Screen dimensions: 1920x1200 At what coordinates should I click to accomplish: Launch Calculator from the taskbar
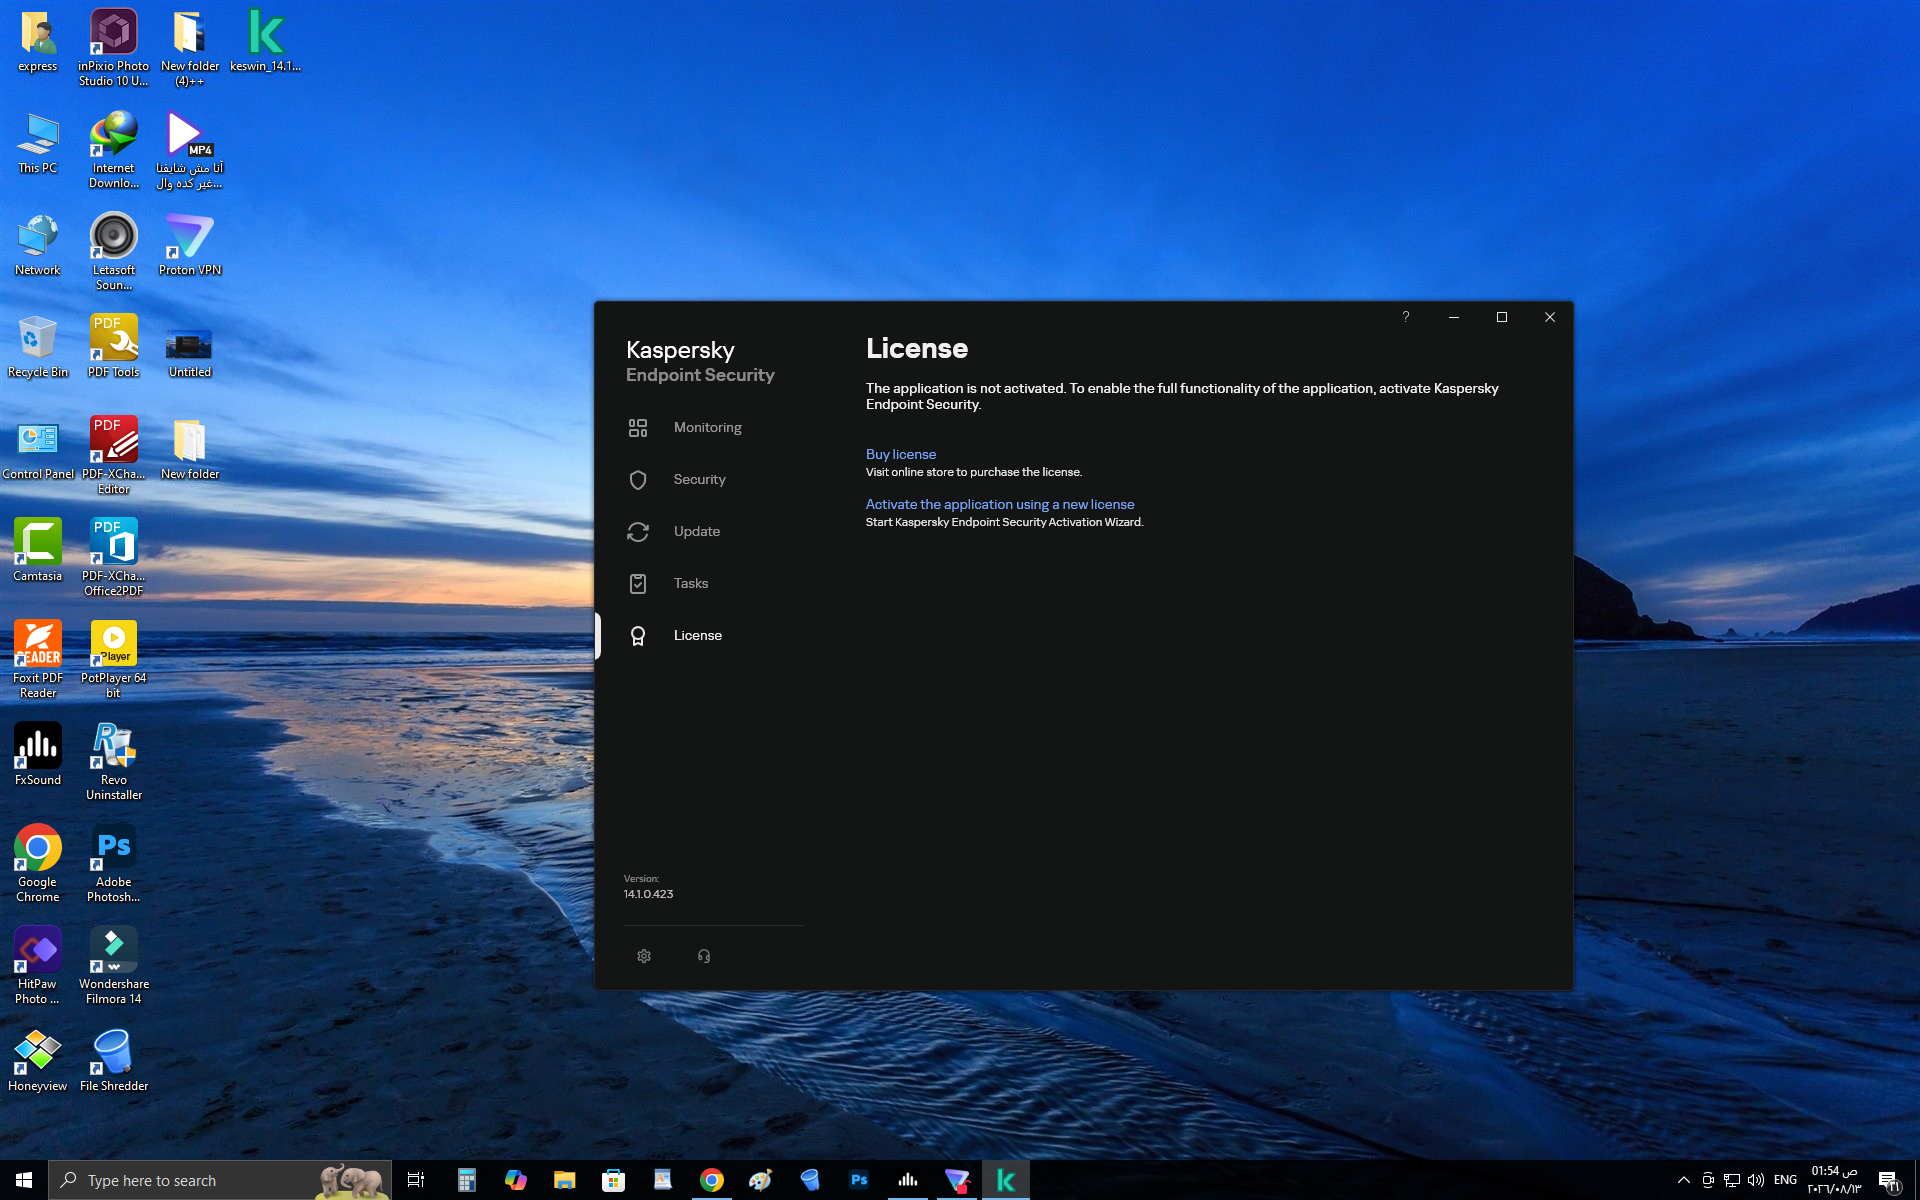point(466,1180)
